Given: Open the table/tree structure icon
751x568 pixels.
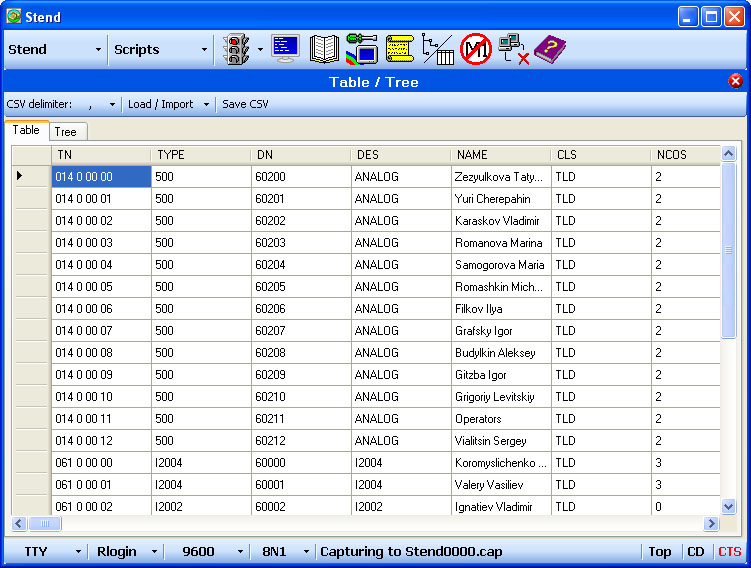Looking at the screenshot, I should [x=438, y=49].
